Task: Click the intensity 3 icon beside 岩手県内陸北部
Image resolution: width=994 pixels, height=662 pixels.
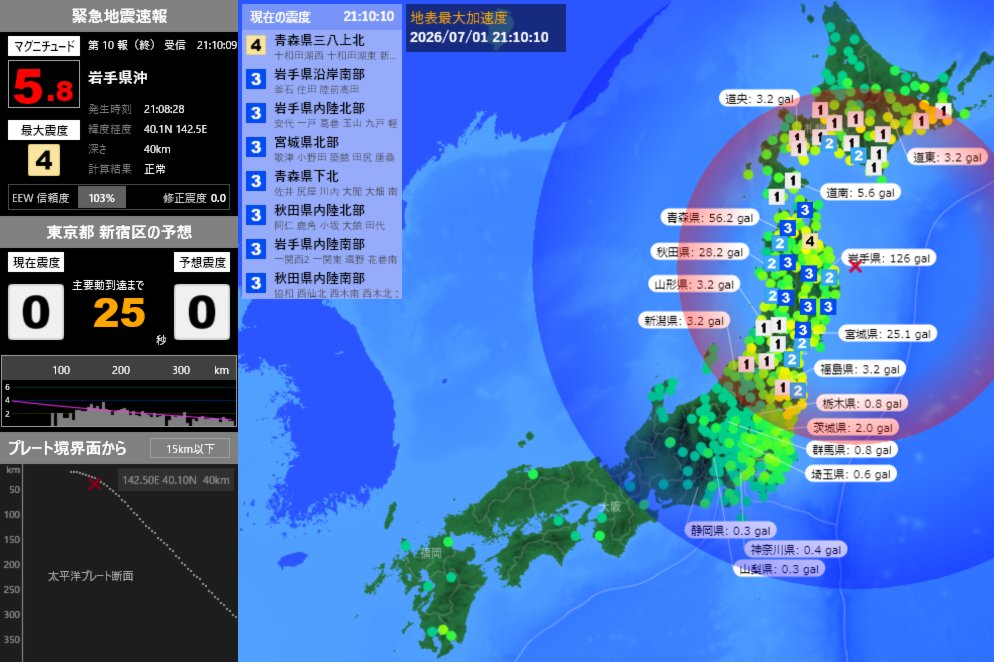Action: [256, 114]
